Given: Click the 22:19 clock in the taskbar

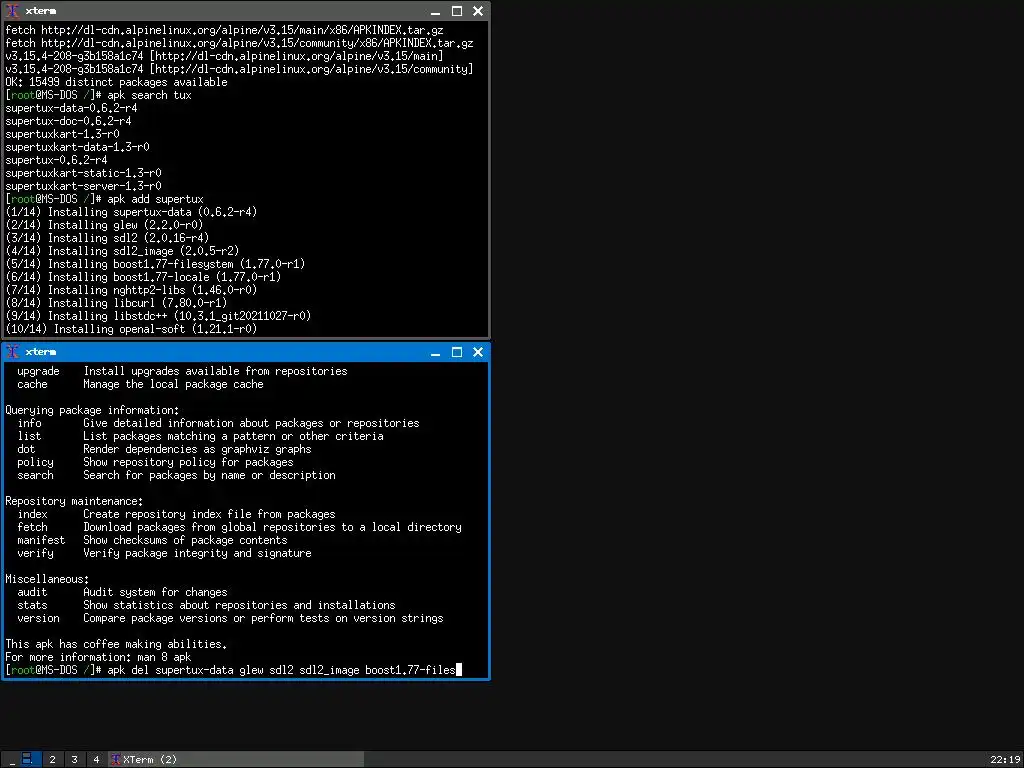Looking at the screenshot, I should pos(1004,760).
